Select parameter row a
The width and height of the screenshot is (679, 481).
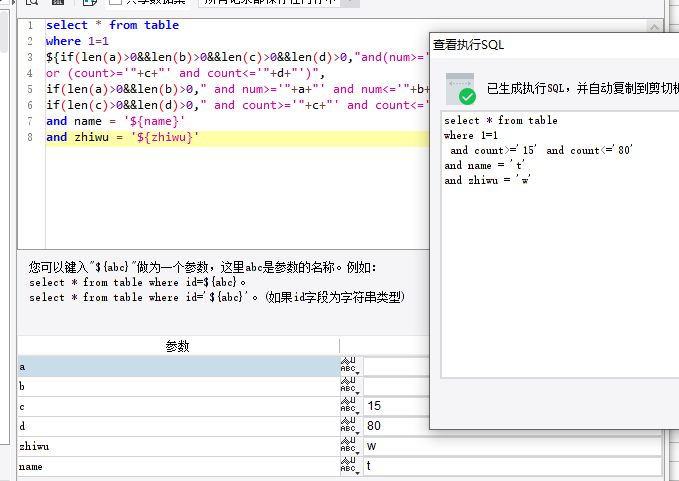179,366
